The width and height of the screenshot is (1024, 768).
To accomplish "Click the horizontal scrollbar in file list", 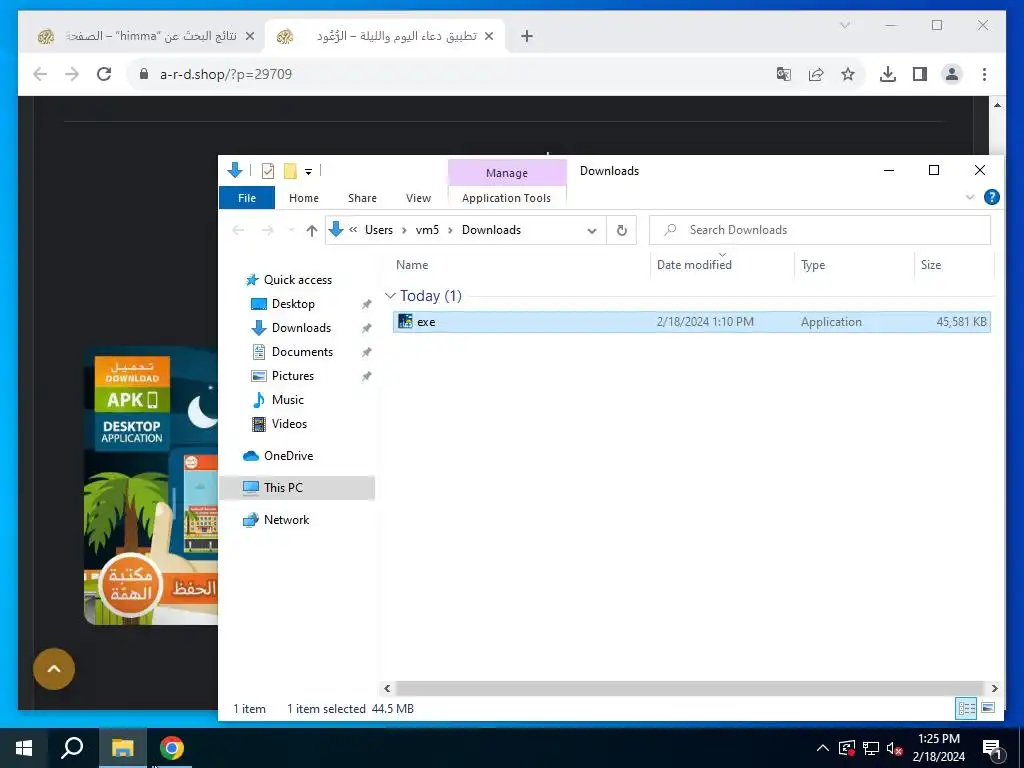I will [x=690, y=688].
